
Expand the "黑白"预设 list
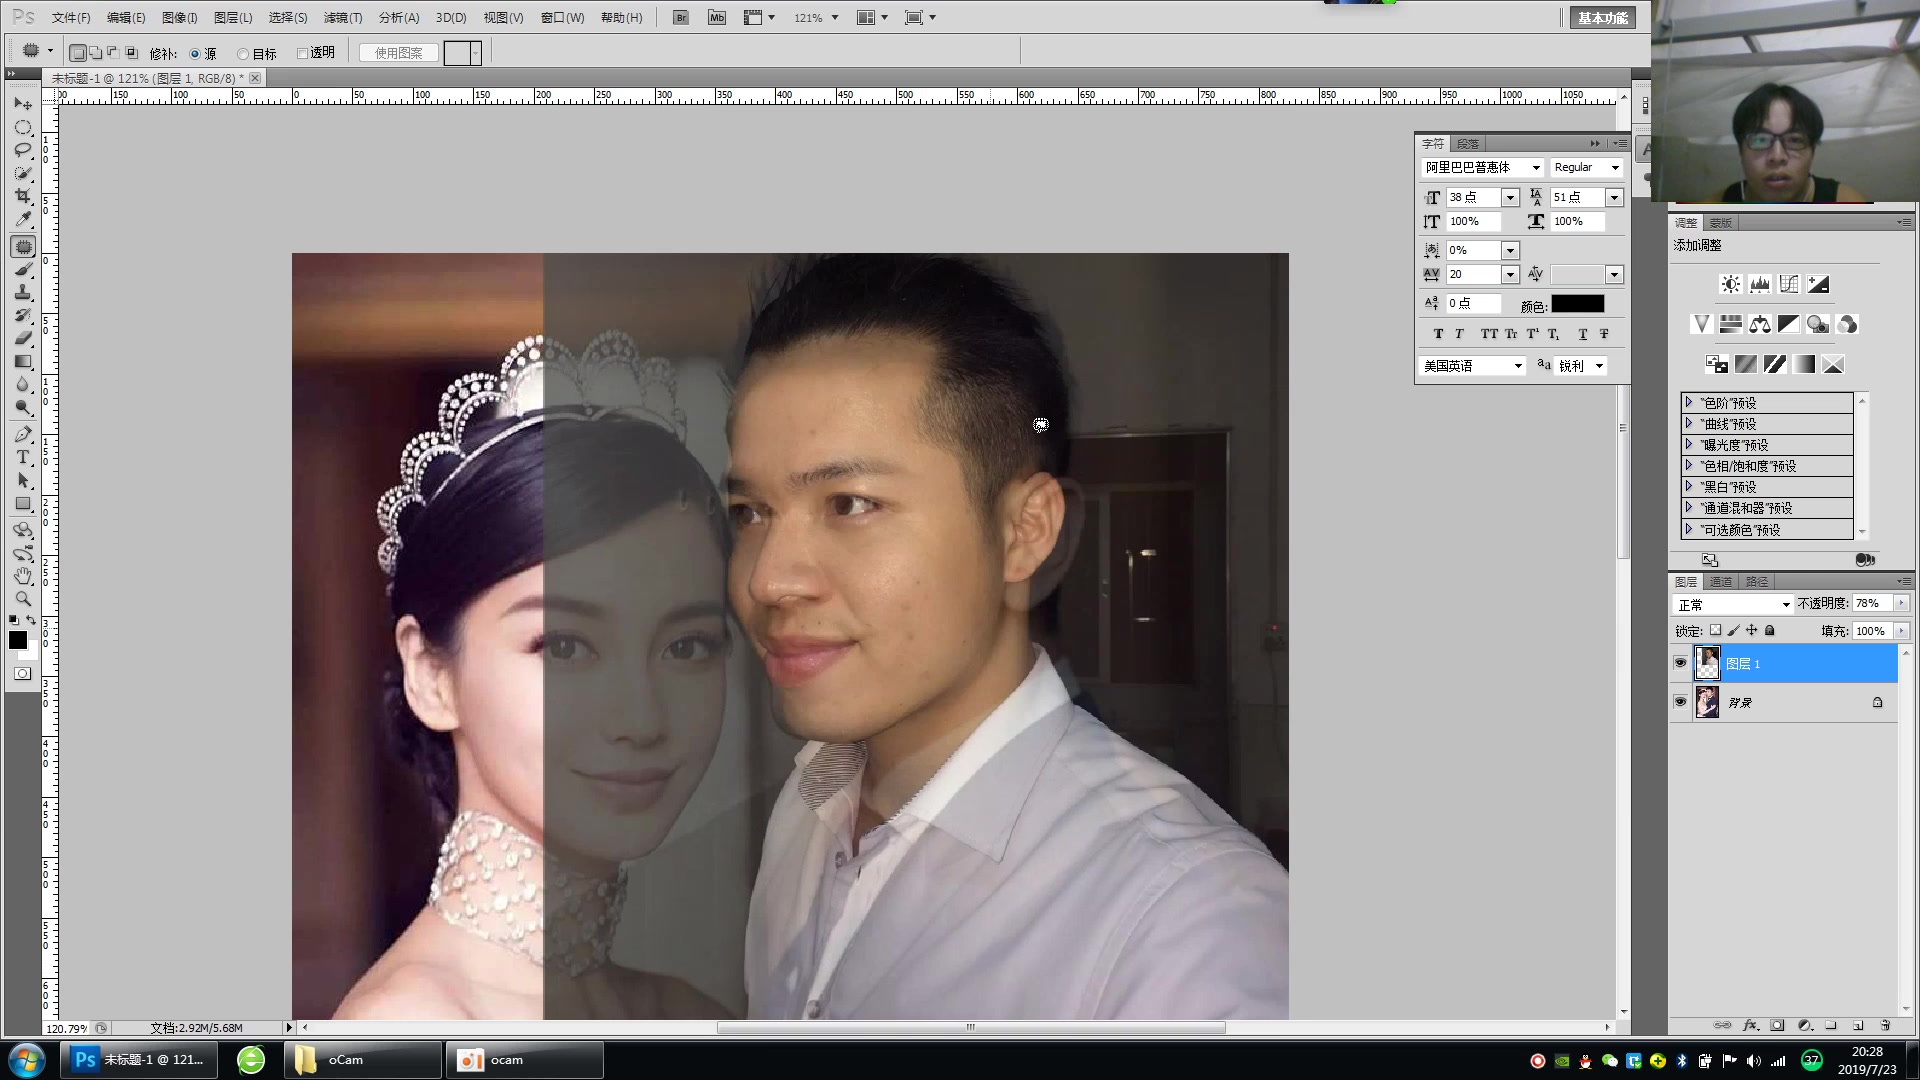point(1689,486)
